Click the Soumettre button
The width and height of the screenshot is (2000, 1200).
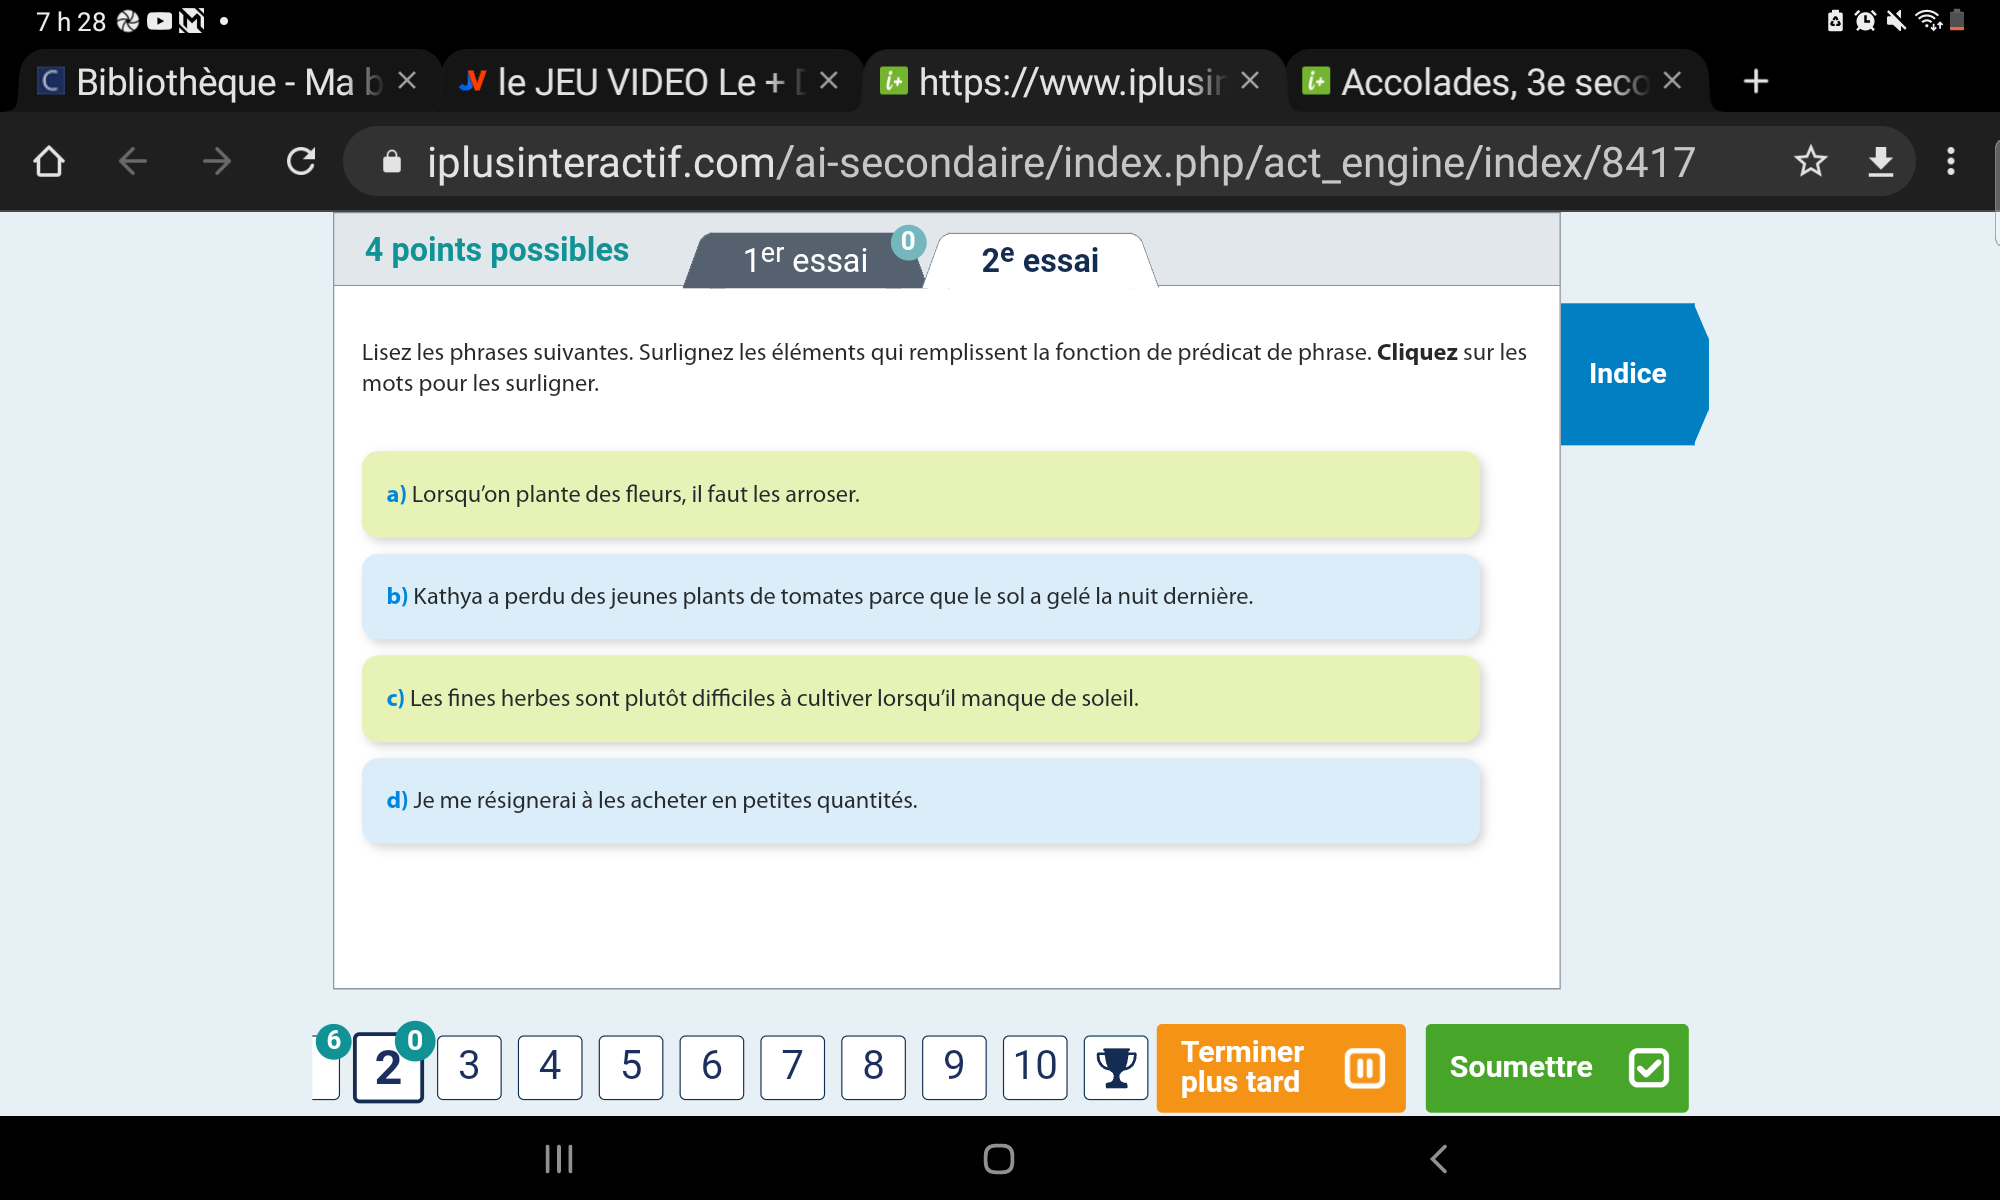(x=1556, y=1067)
